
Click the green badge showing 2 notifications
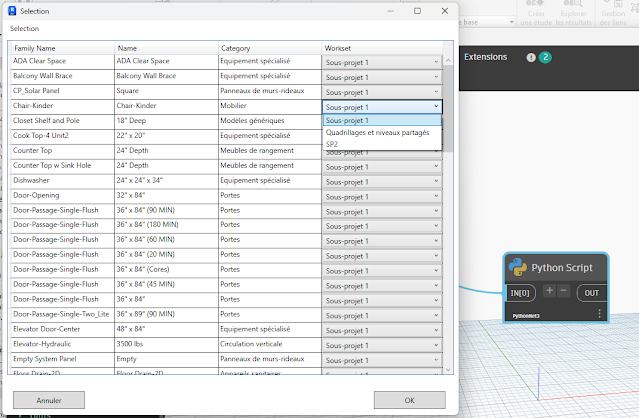coord(545,57)
